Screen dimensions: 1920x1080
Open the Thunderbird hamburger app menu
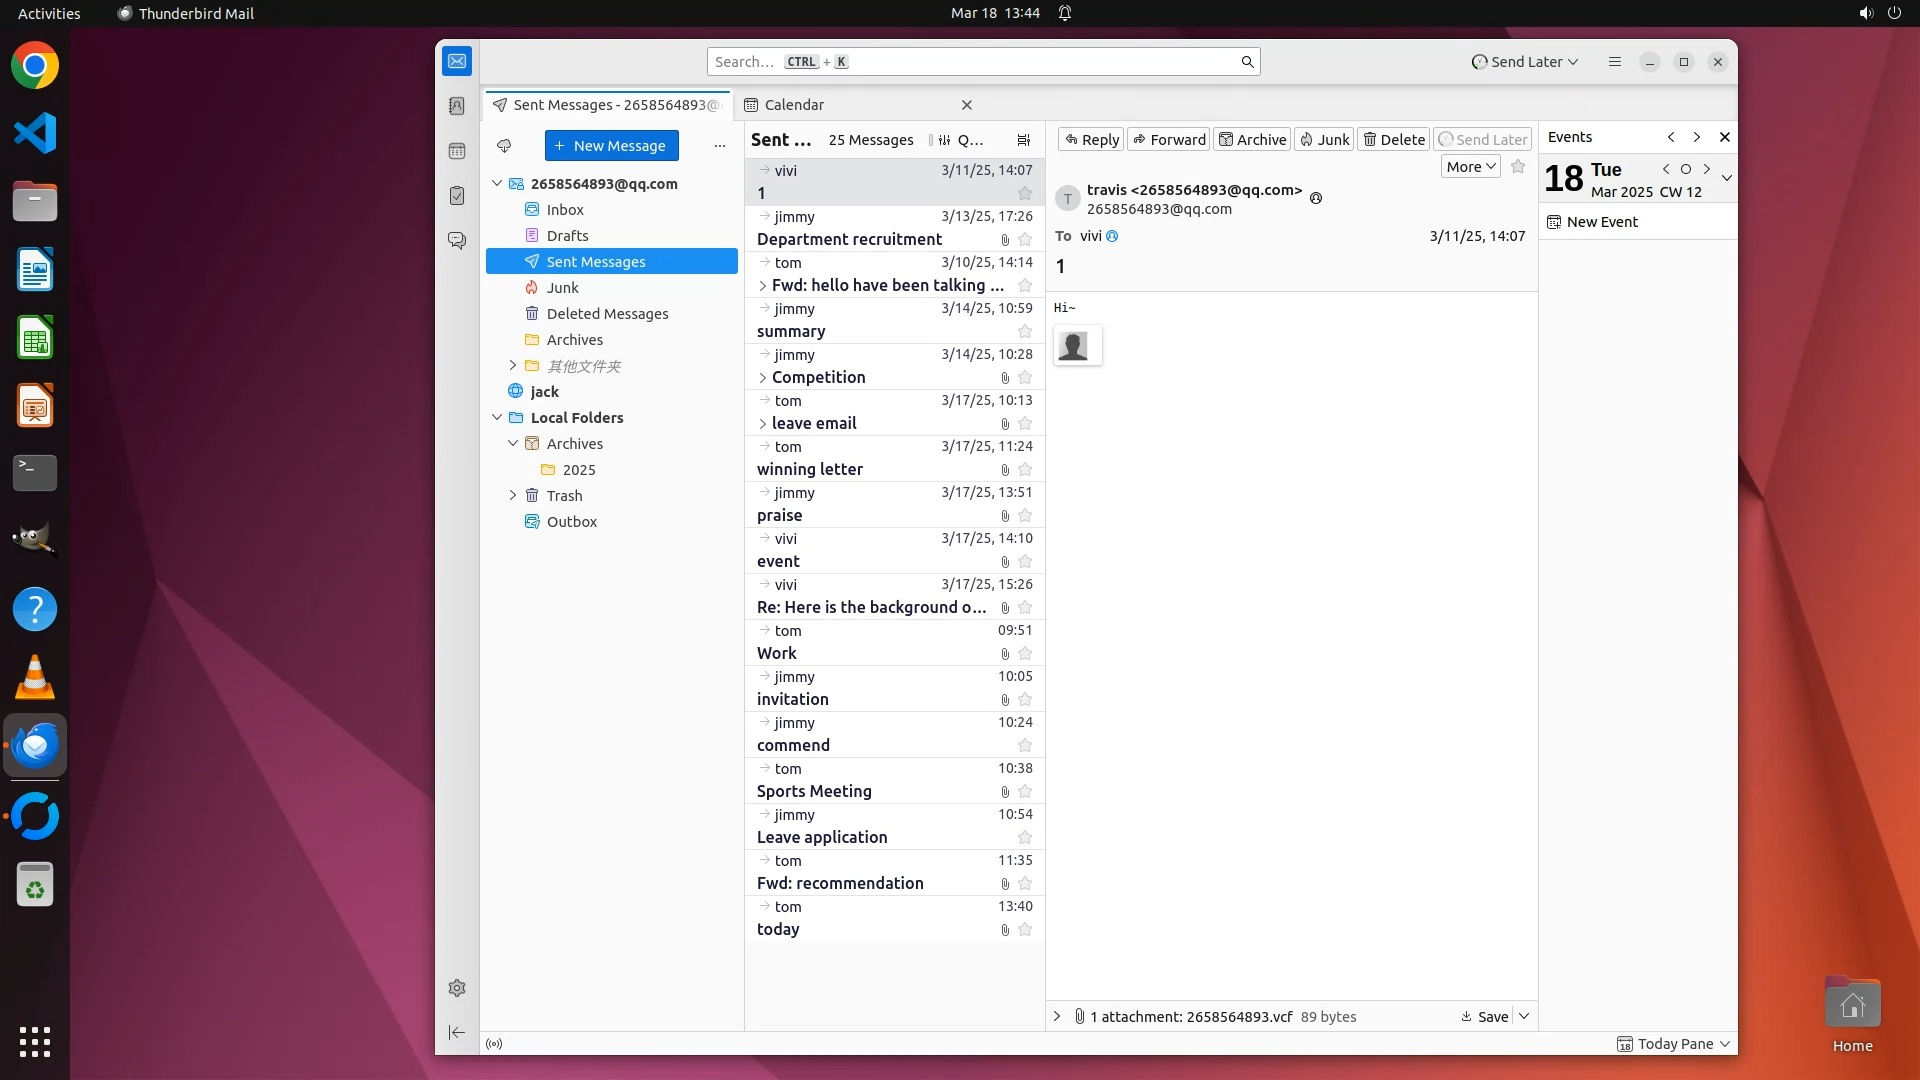[x=1614, y=62]
